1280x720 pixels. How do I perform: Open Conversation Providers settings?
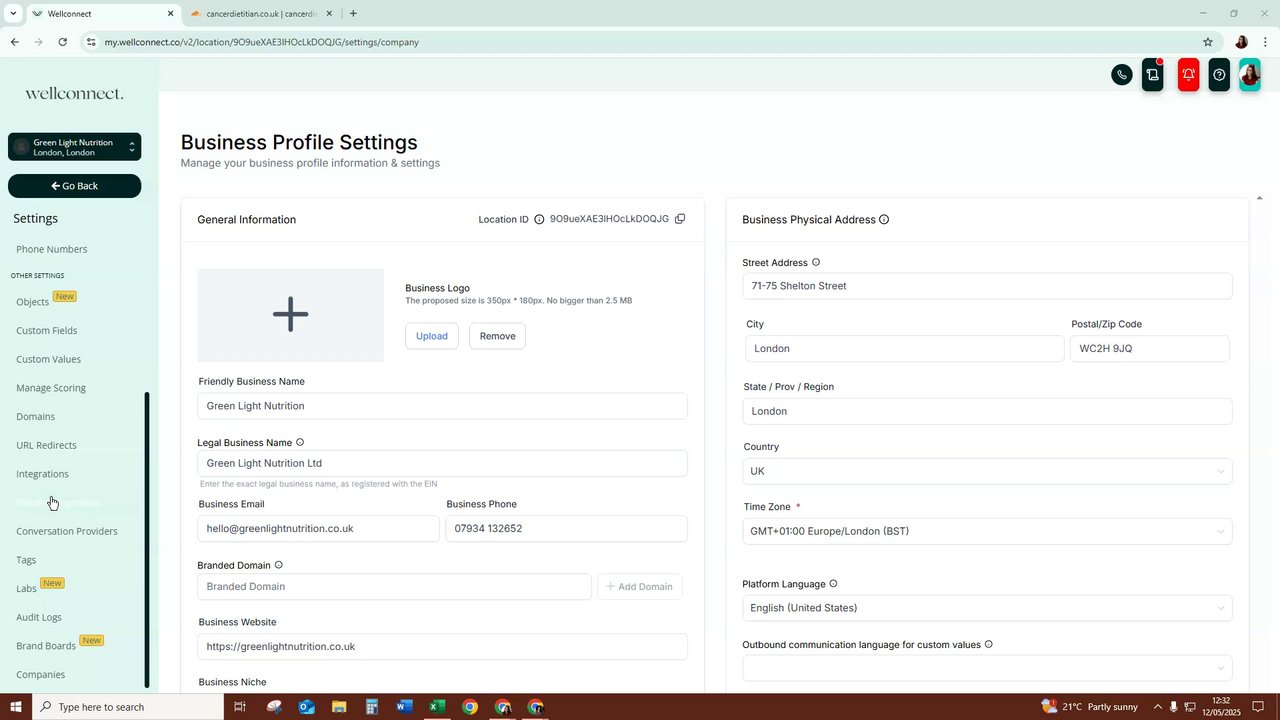point(67,531)
